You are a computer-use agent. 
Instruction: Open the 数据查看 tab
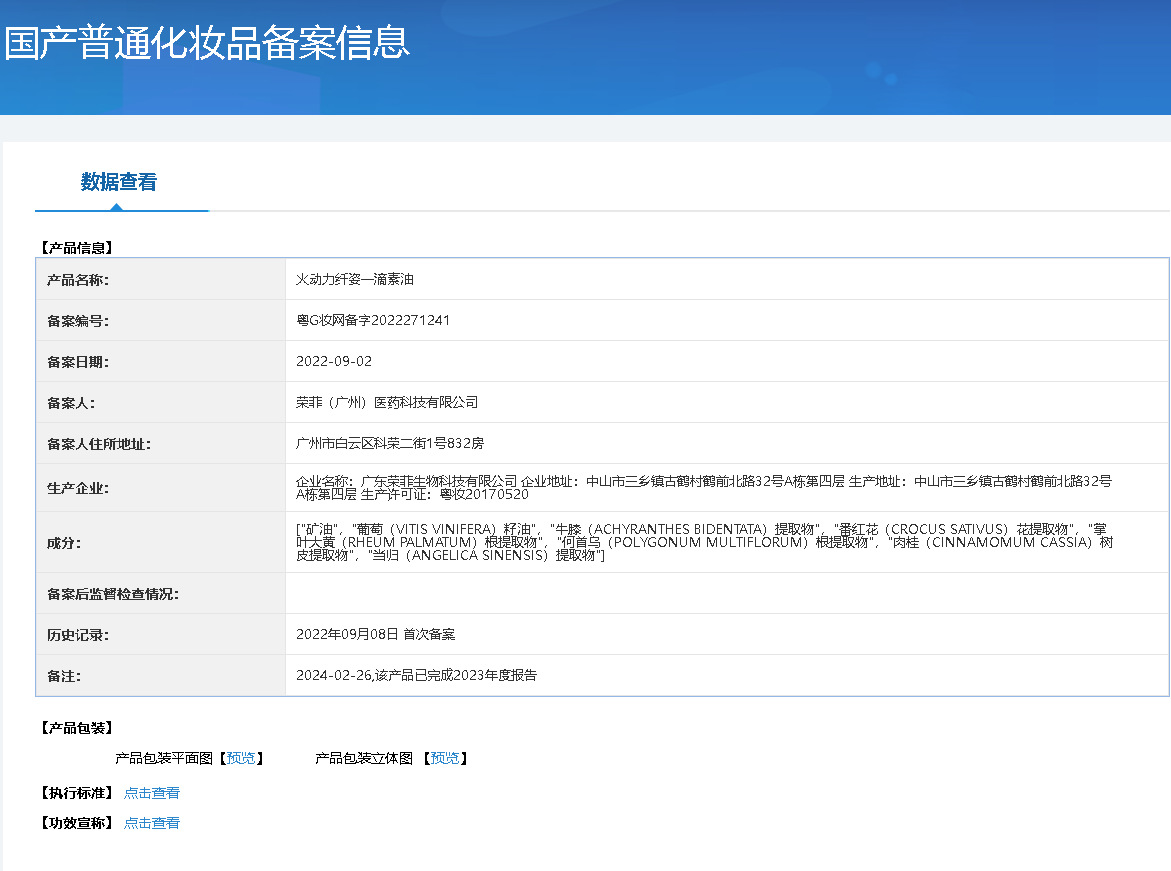tap(119, 182)
